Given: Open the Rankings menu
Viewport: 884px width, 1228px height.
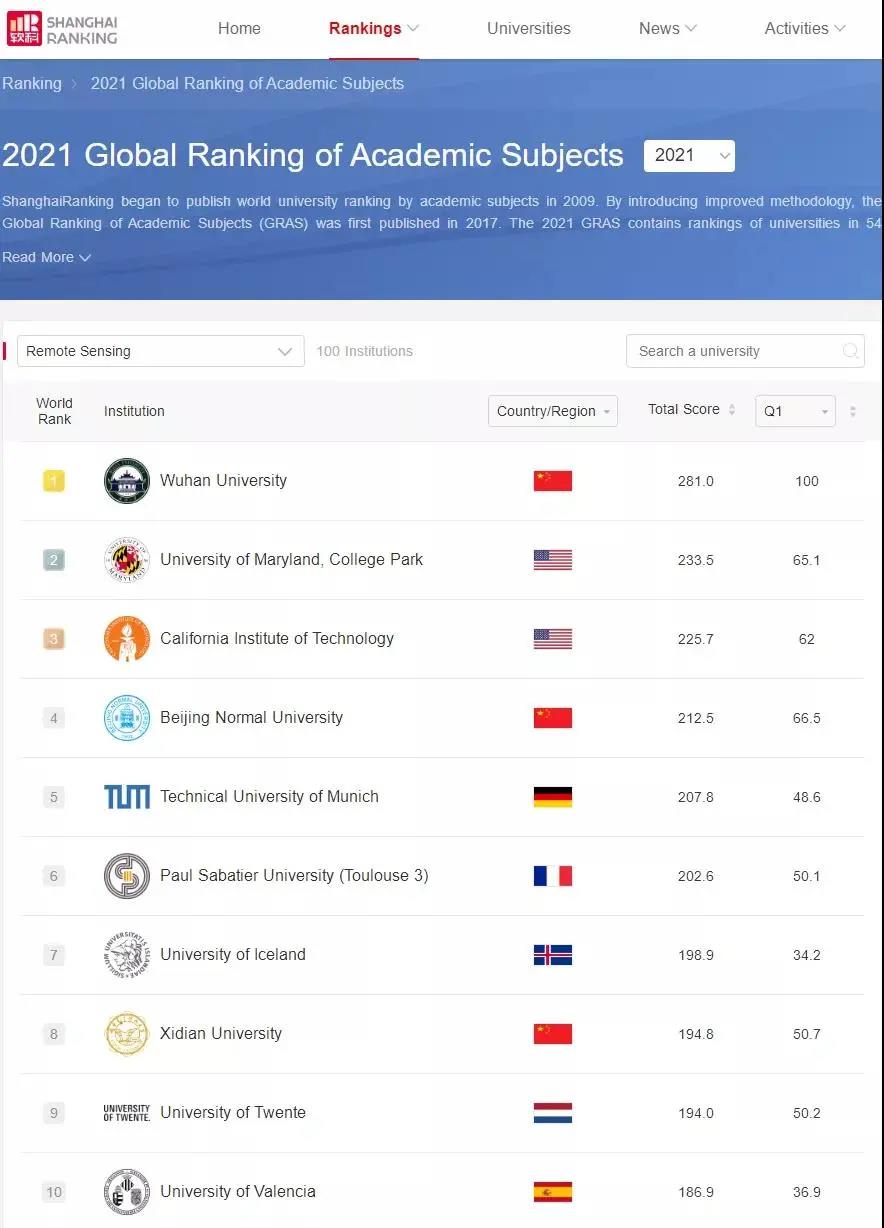Looking at the screenshot, I should coord(374,28).
